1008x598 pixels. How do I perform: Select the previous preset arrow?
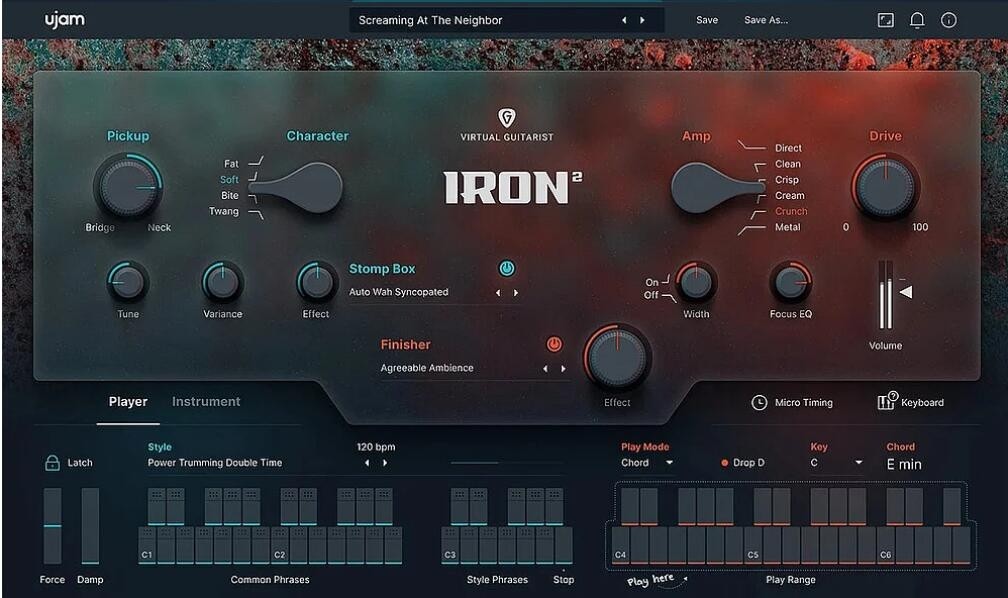[624, 20]
